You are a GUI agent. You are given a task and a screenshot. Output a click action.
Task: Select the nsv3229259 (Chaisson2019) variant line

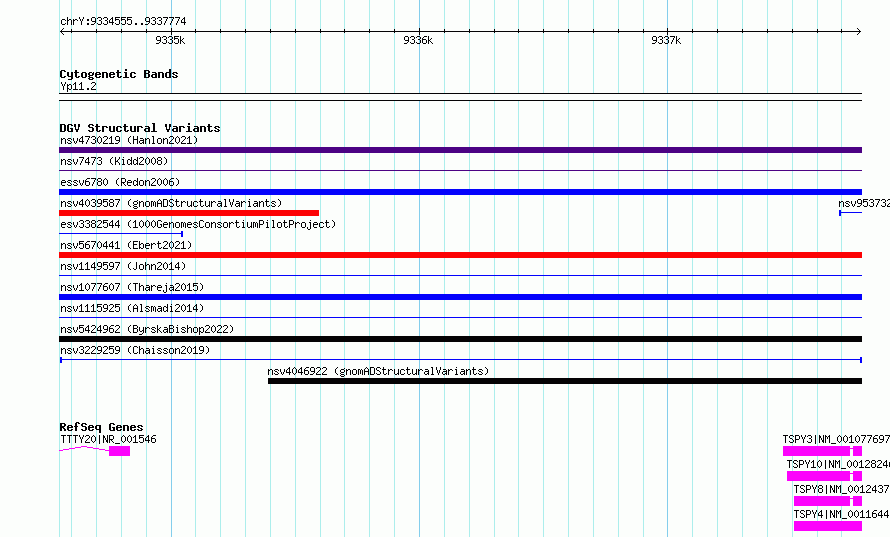pos(460,360)
